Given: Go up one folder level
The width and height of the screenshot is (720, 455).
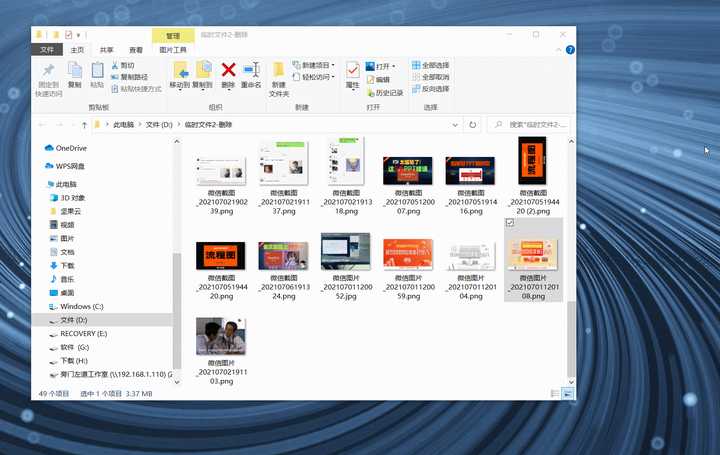Looking at the screenshot, I should [x=84, y=125].
